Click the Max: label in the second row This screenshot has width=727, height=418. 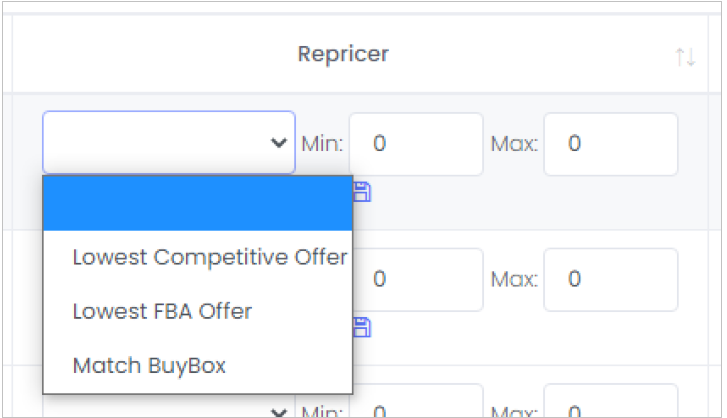(515, 279)
